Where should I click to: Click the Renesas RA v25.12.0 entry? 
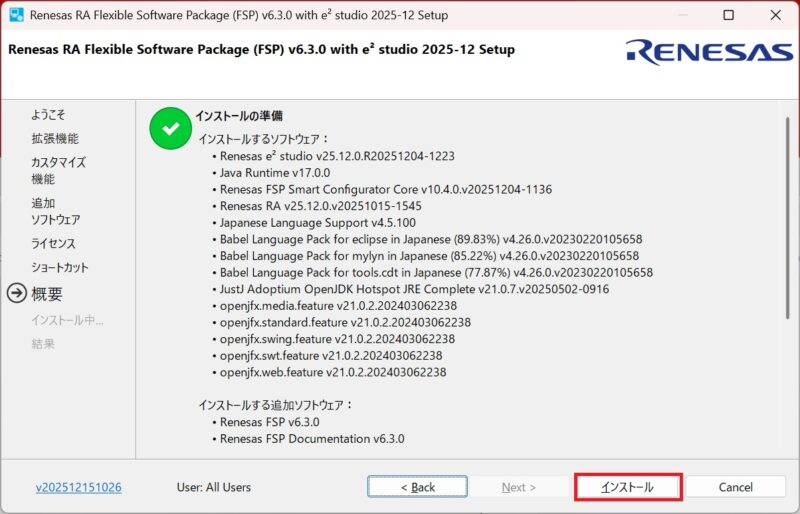coord(320,206)
